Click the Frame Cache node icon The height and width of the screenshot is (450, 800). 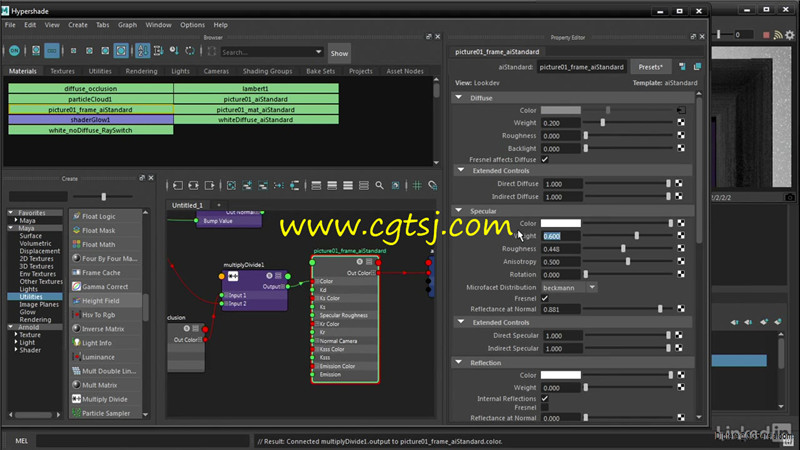click(77, 272)
